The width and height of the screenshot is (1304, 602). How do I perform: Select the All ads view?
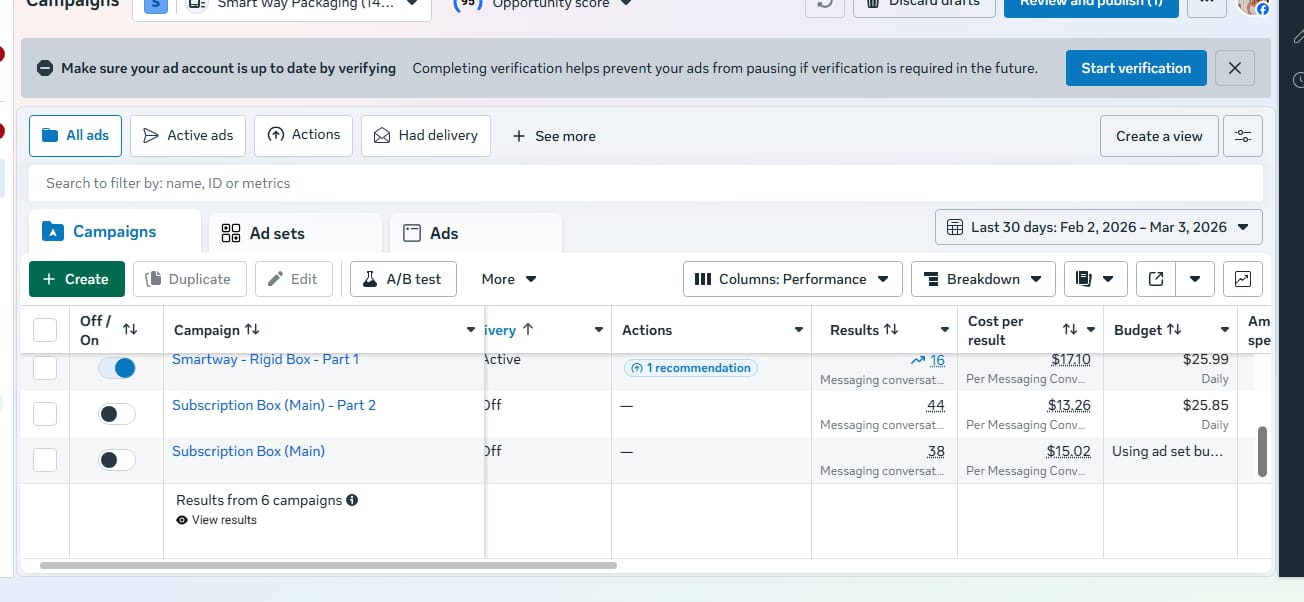tap(75, 135)
